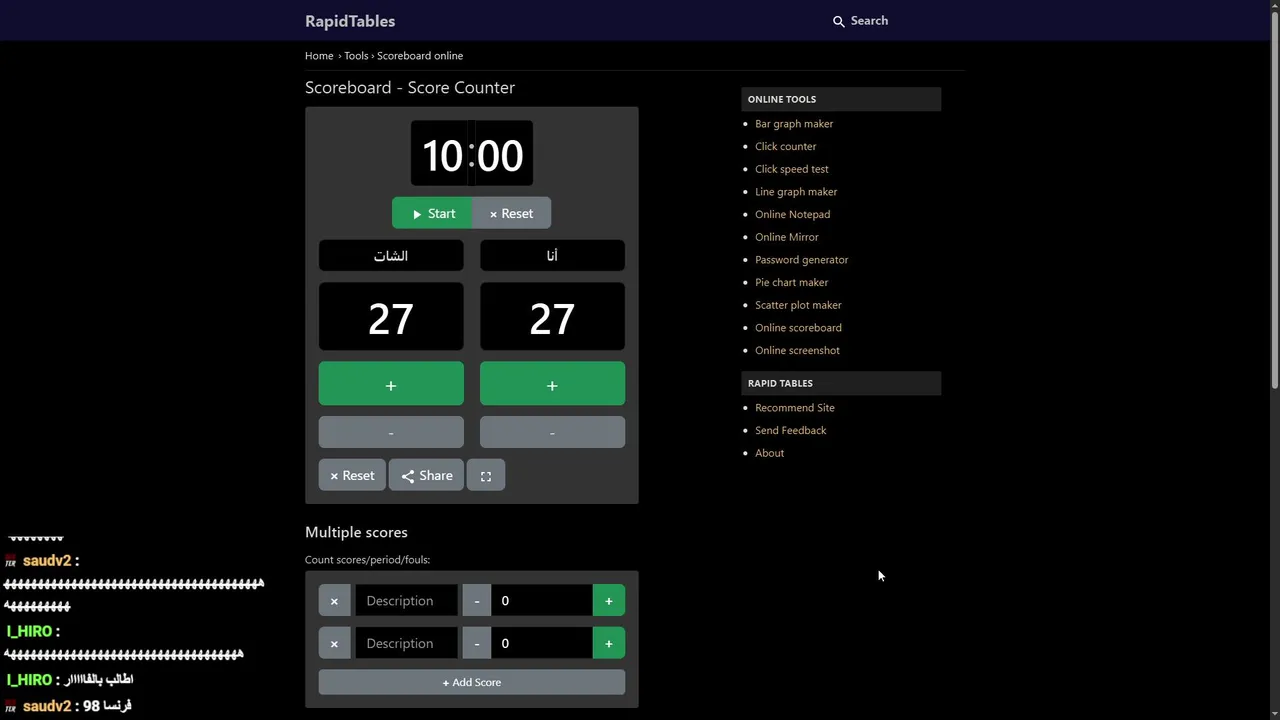This screenshot has height=720, width=1280.
Task: Click the Recommend Site link
Action: 795,408
